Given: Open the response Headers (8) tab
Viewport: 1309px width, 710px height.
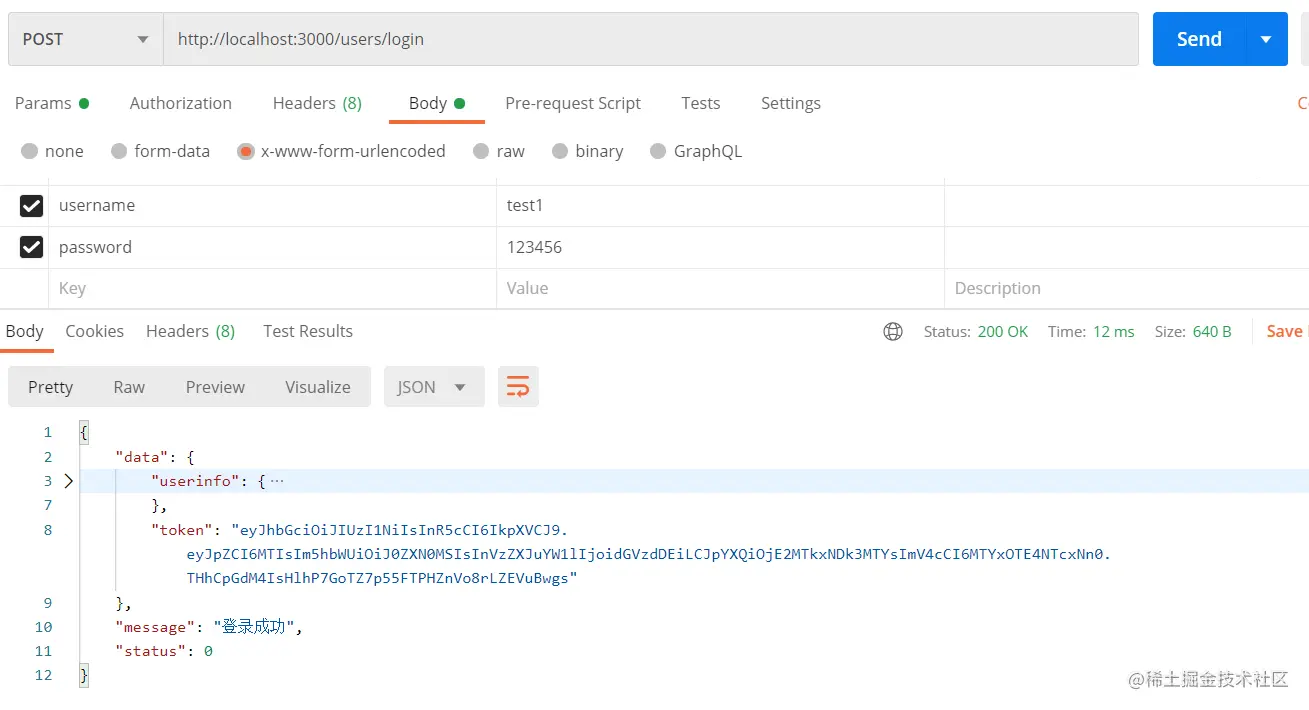Looking at the screenshot, I should coord(191,331).
